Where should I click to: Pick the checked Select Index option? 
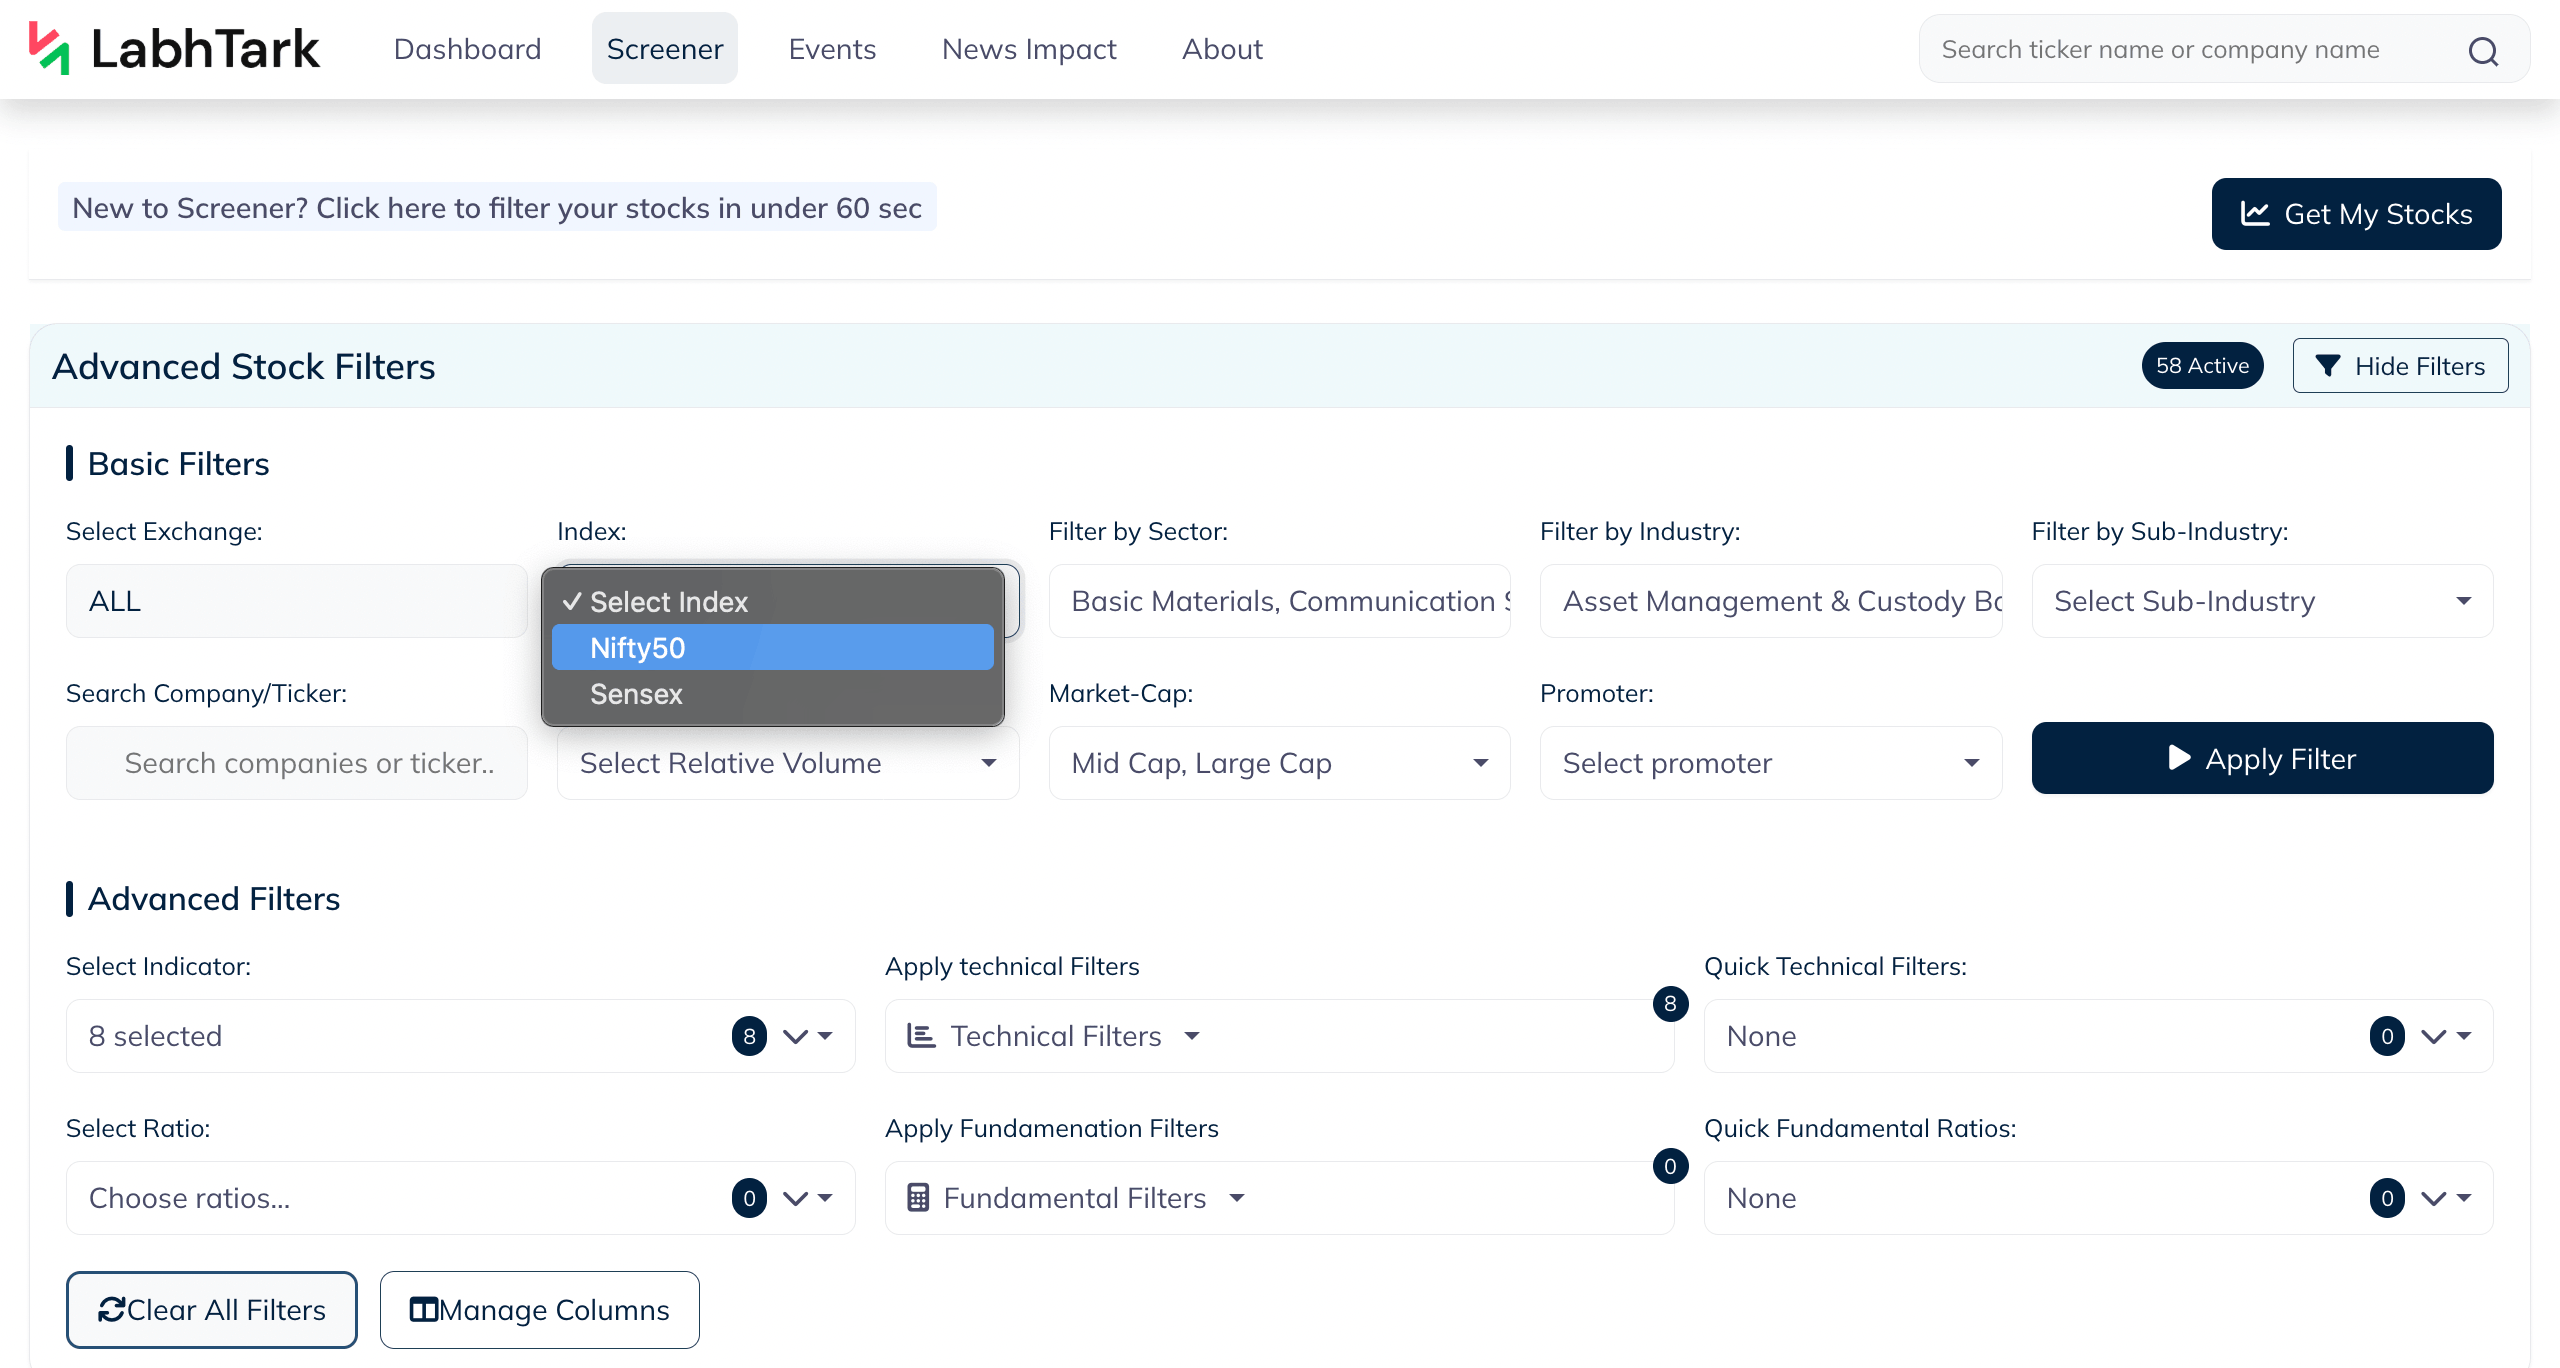(772, 601)
